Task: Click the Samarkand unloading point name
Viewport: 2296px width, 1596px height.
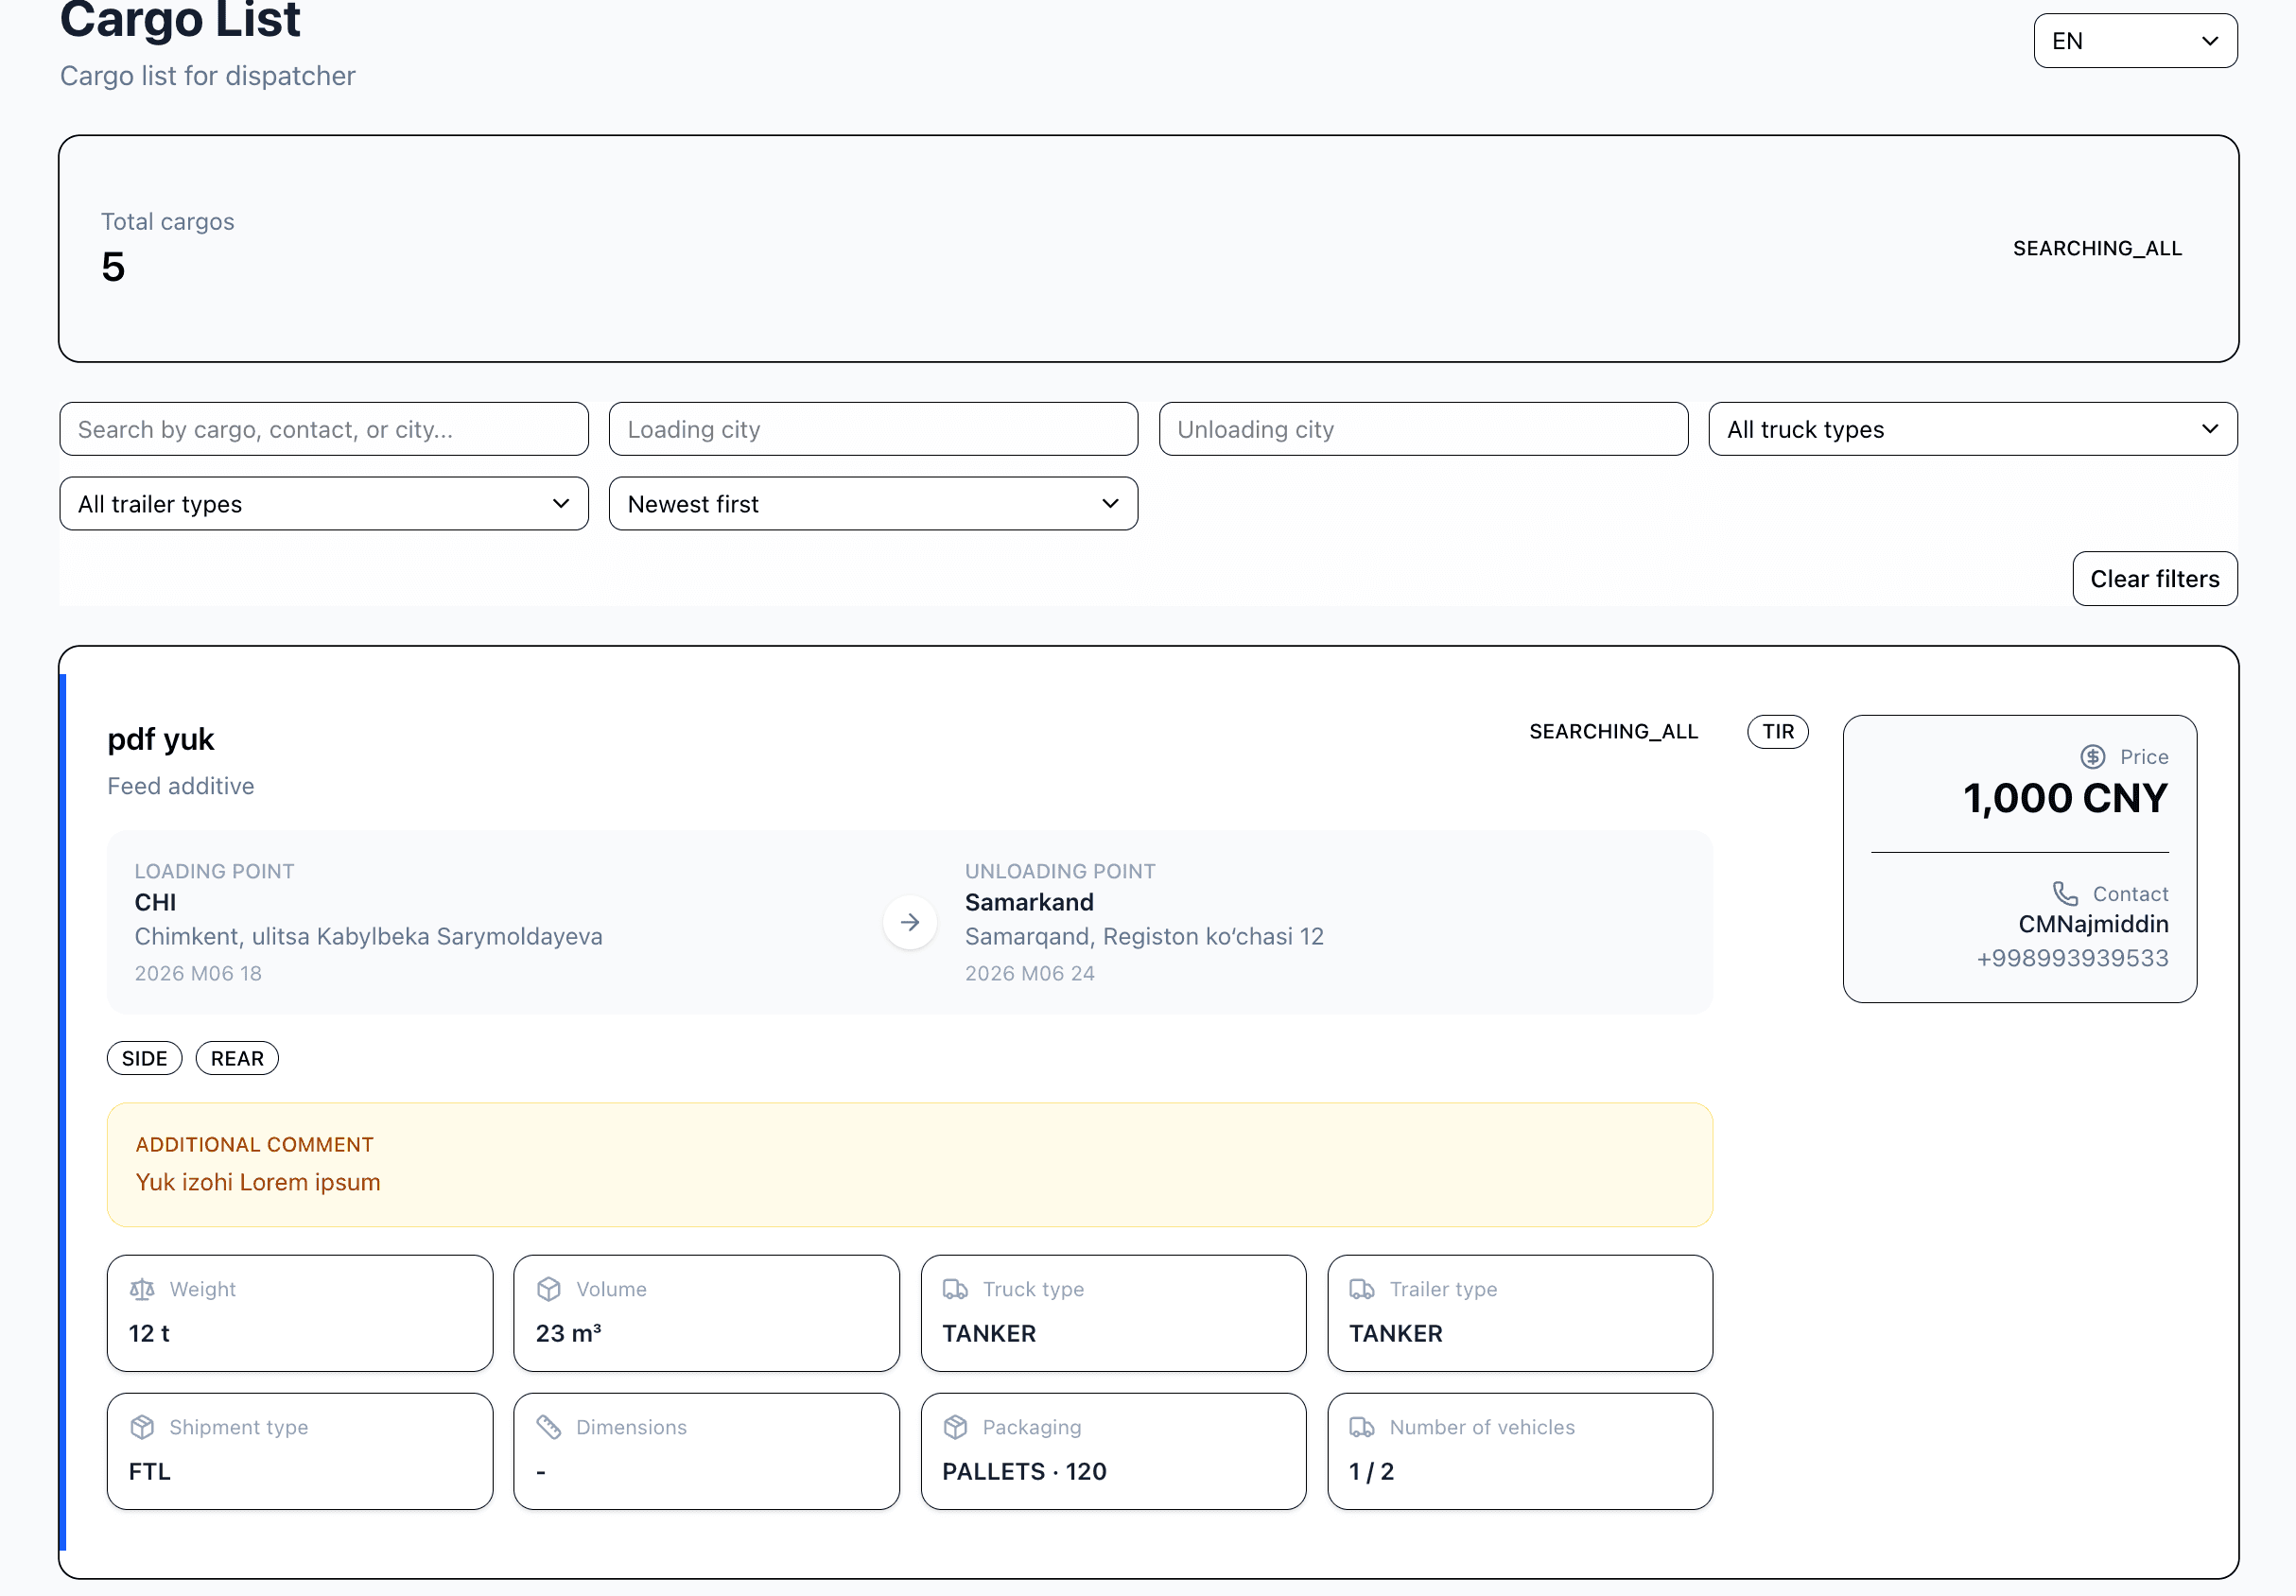Action: tap(1029, 902)
